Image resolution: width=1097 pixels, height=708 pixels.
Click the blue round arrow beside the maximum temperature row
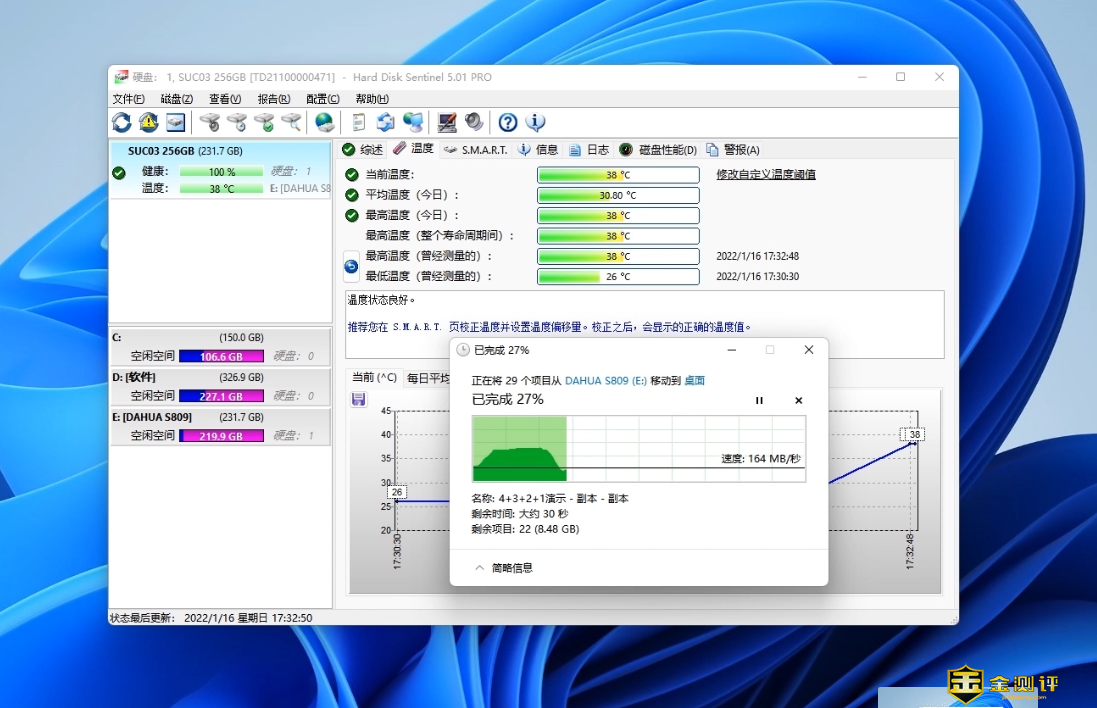[x=351, y=266]
